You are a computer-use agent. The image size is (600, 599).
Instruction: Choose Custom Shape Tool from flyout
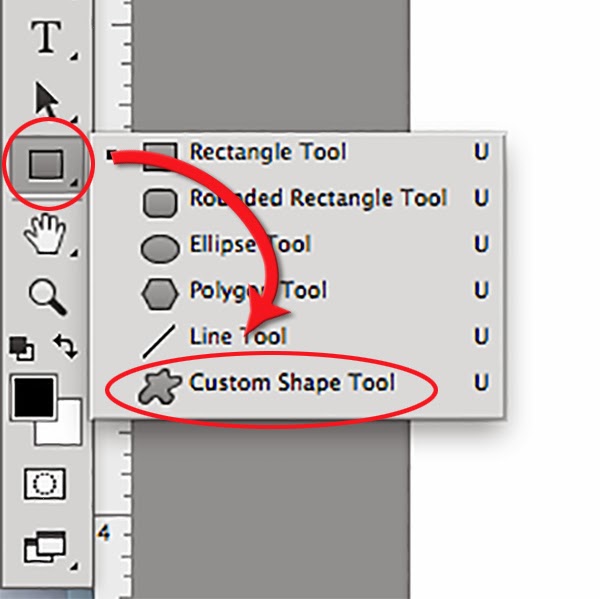[292, 383]
